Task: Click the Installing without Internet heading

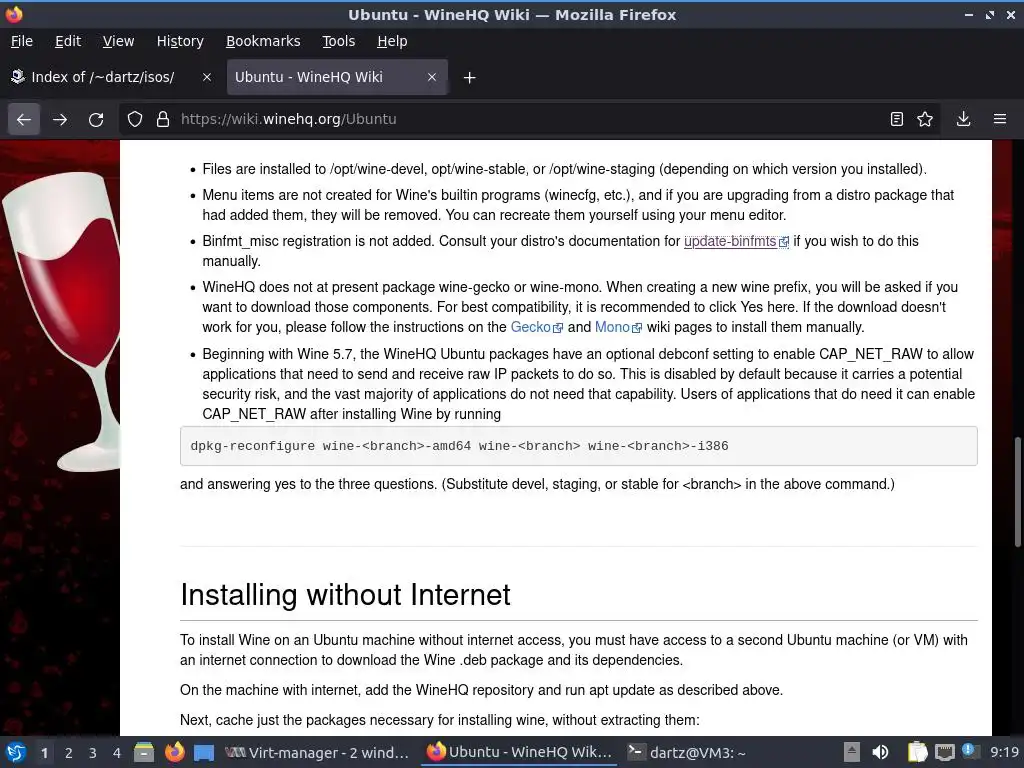Action: [345, 595]
